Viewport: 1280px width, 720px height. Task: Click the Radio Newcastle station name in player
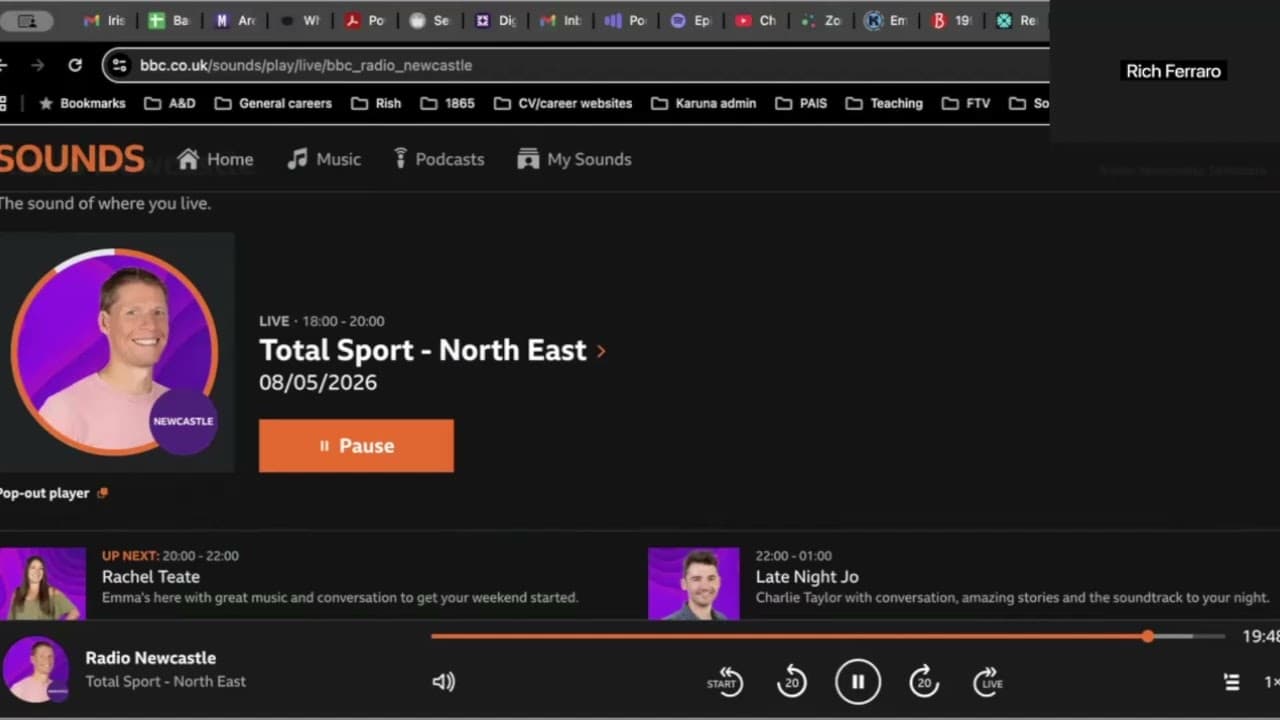[151, 658]
